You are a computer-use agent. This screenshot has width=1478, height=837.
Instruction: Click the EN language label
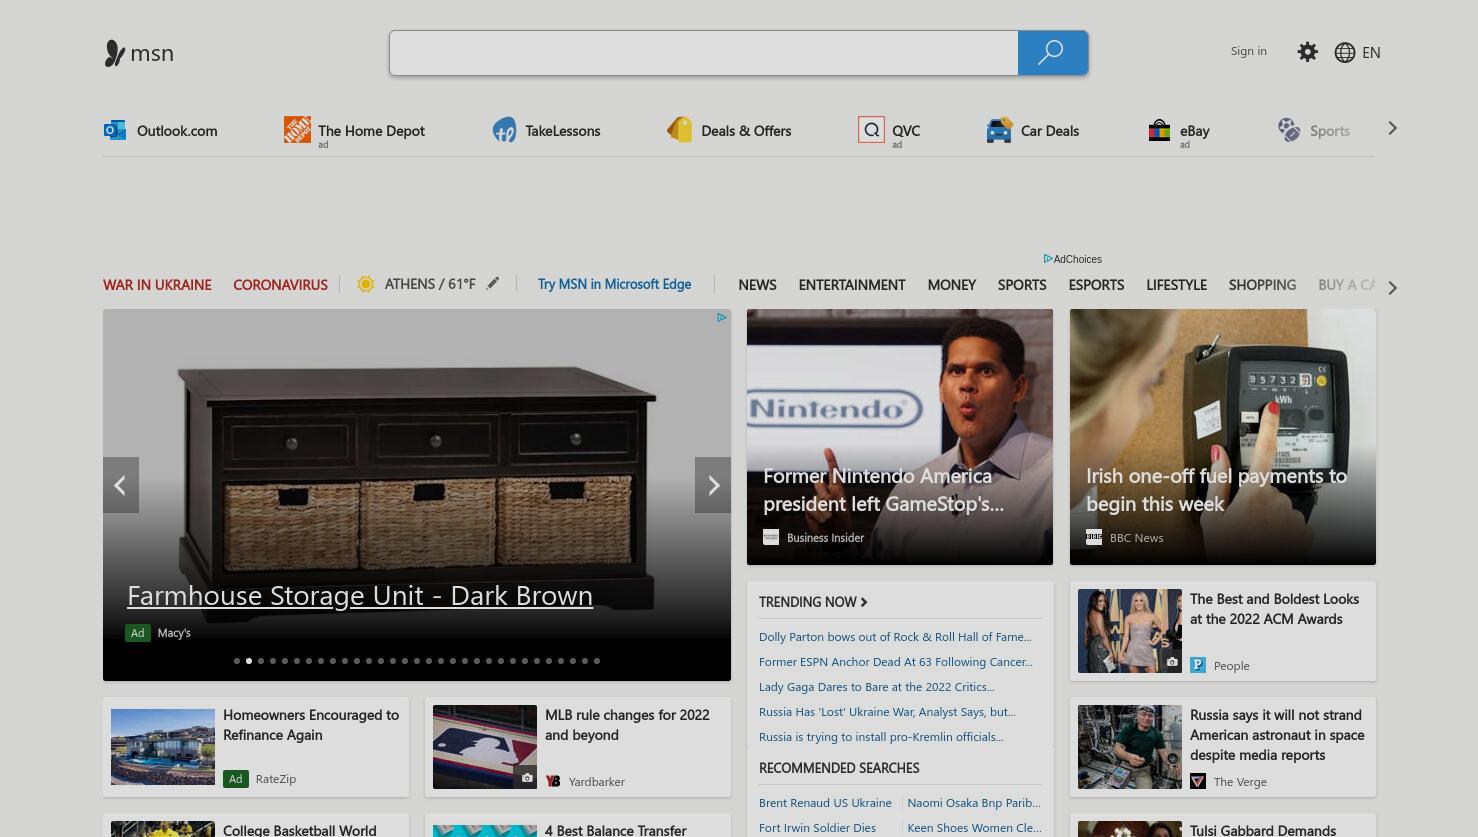click(1371, 53)
